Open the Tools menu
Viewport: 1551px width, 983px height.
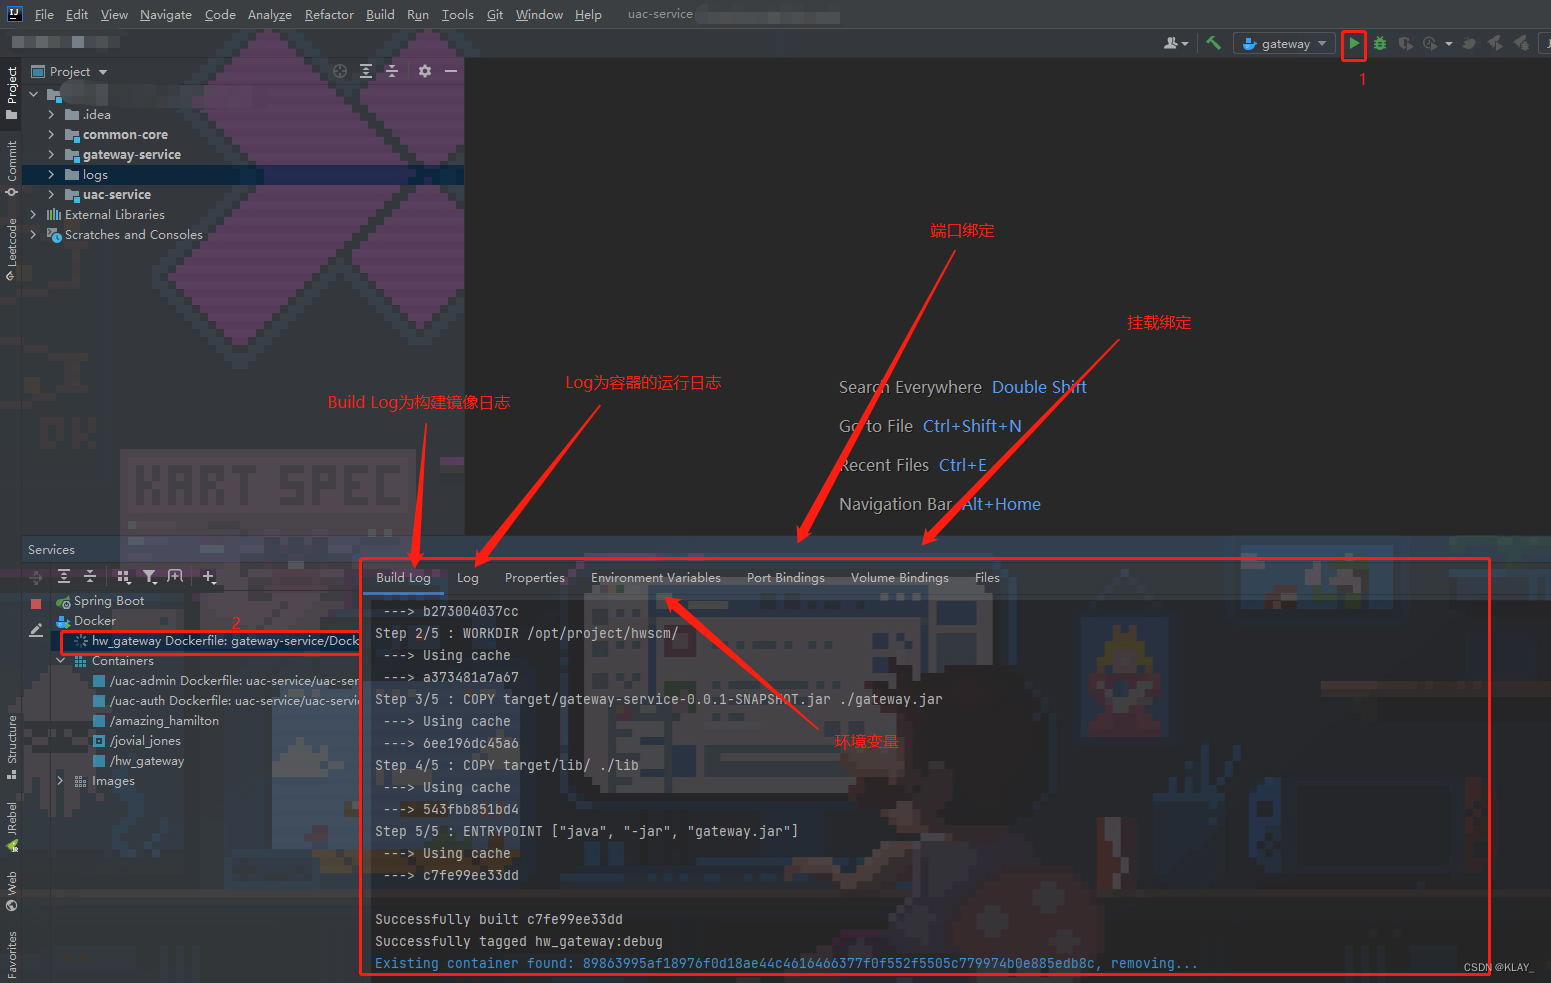(x=457, y=14)
